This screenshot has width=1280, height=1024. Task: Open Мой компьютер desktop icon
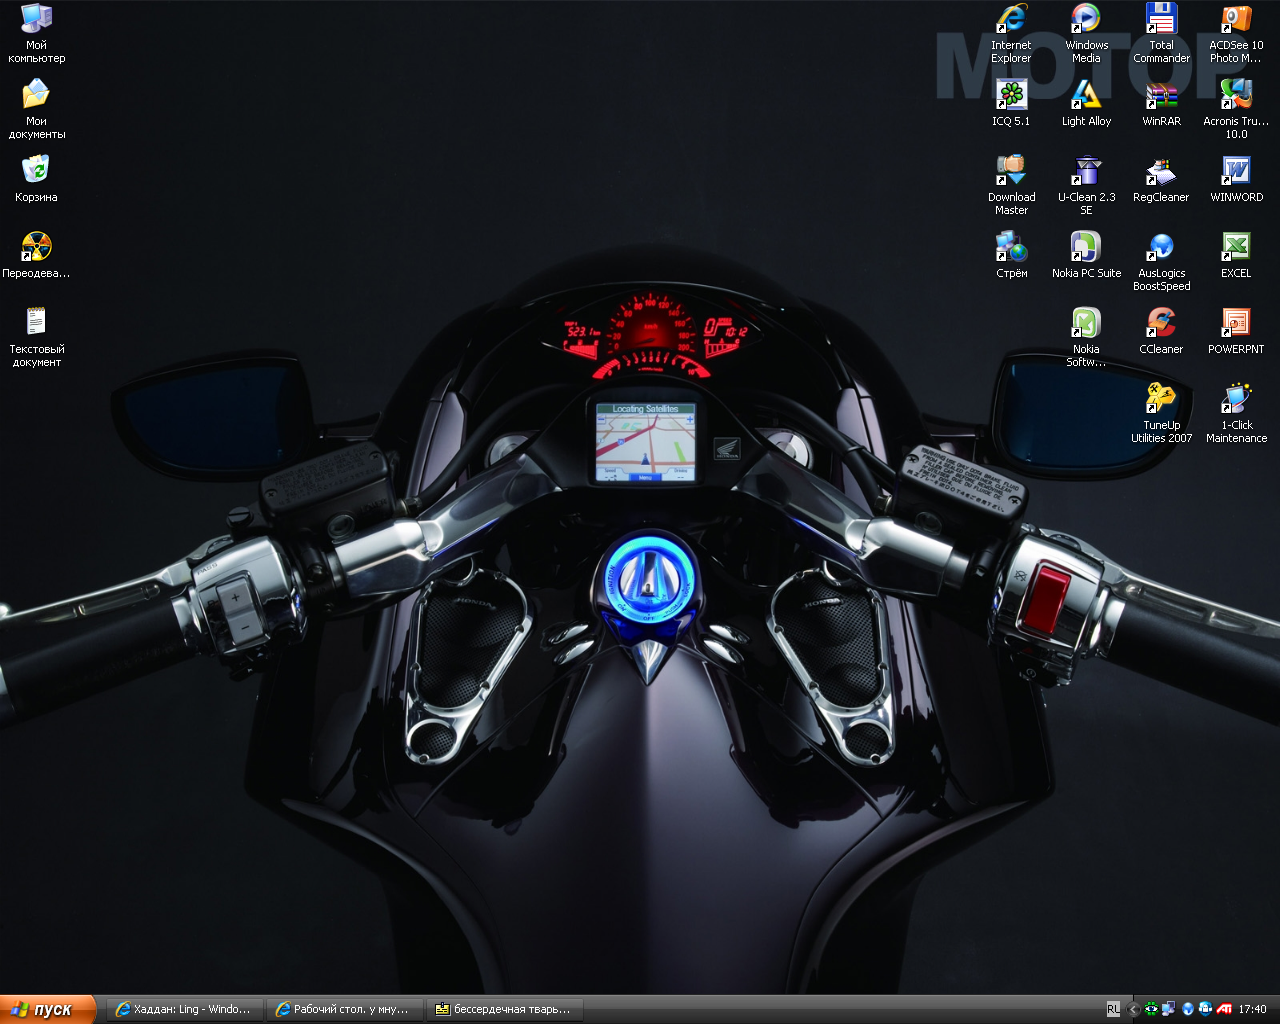coord(36,19)
